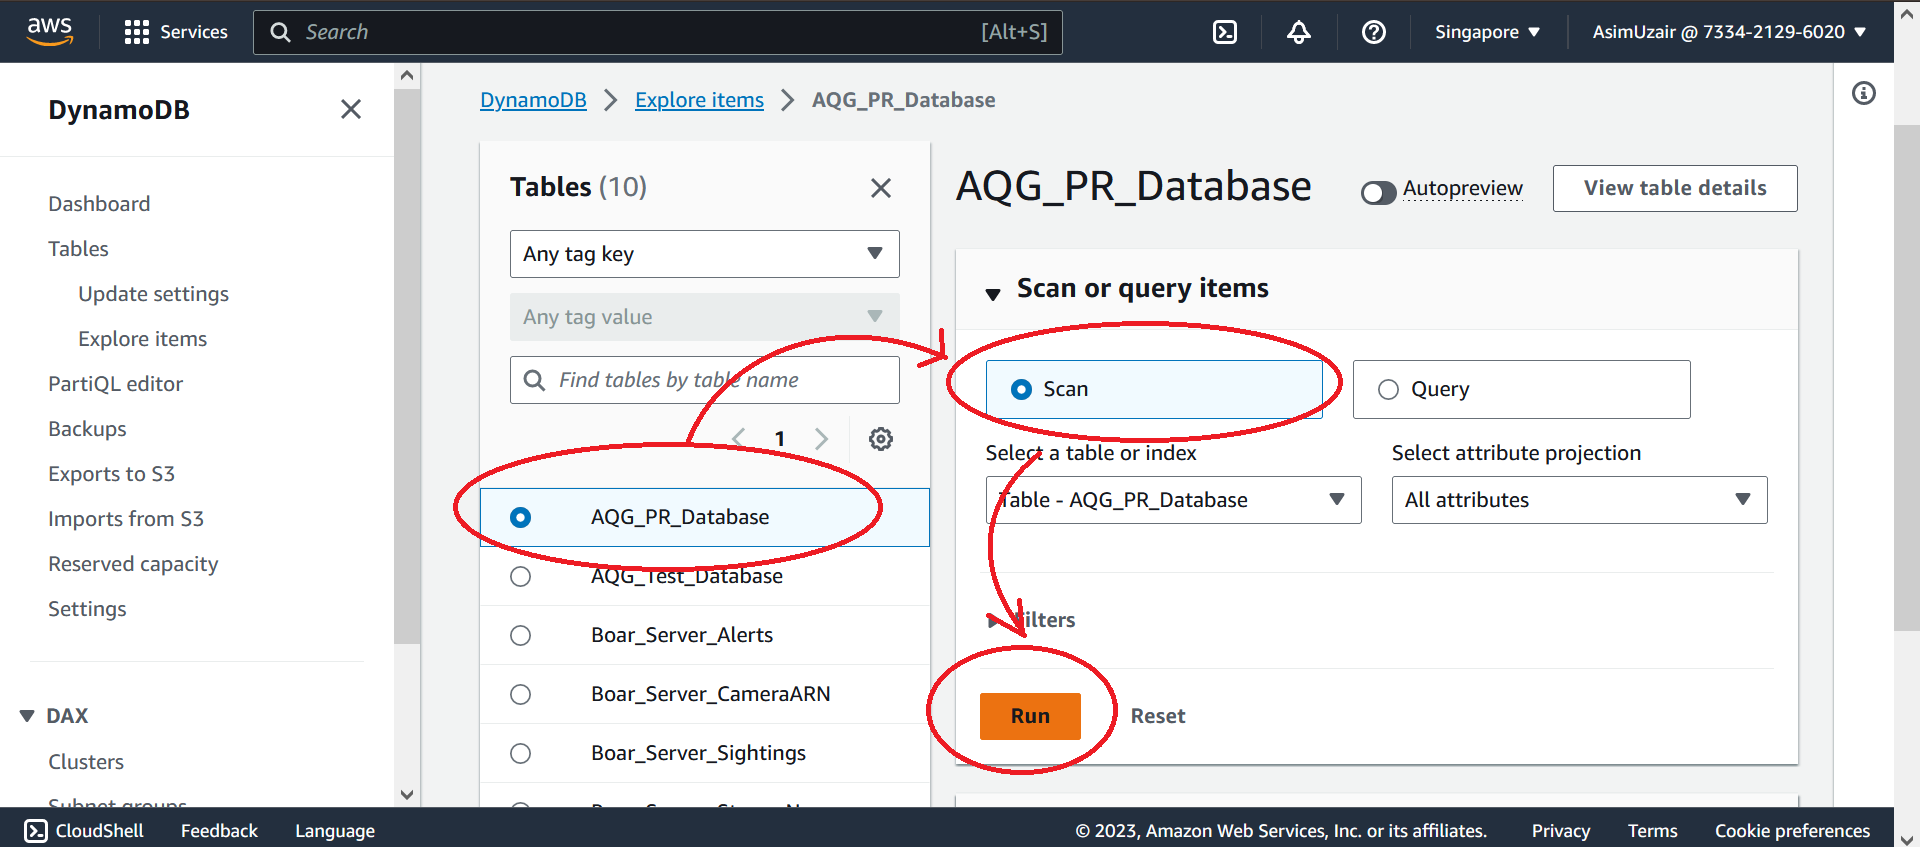Collapse the Scan or query items section

pyautogui.click(x=993, y=293)
